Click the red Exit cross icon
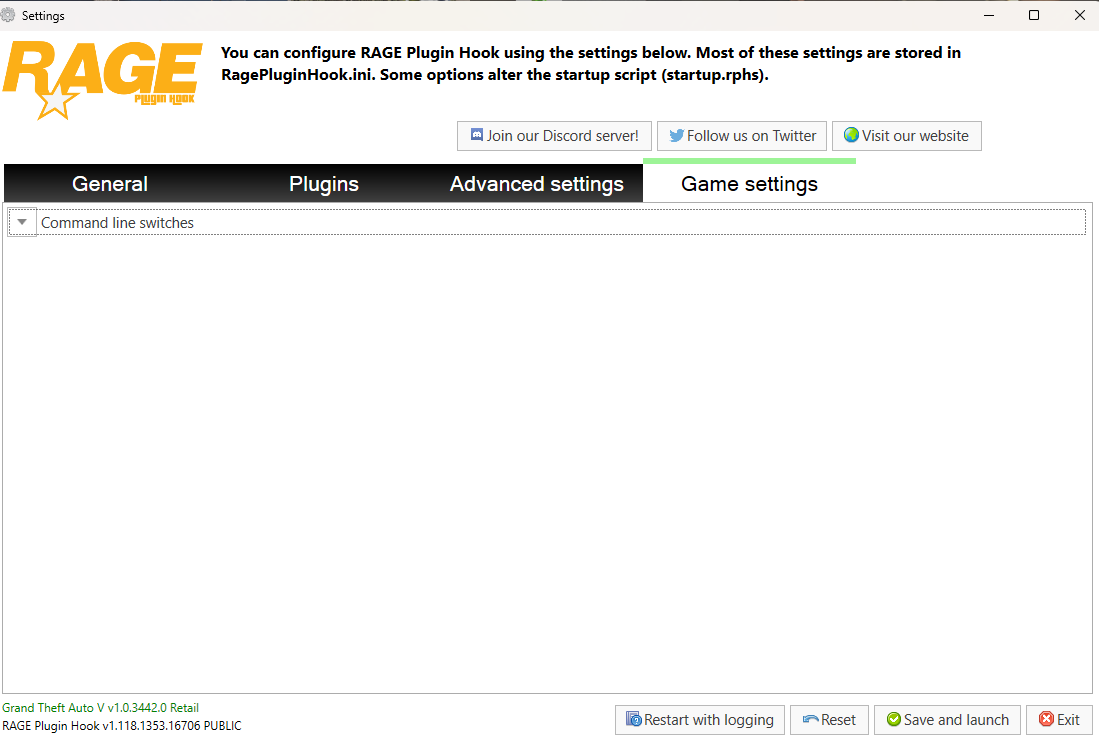 pos(1046,720)
